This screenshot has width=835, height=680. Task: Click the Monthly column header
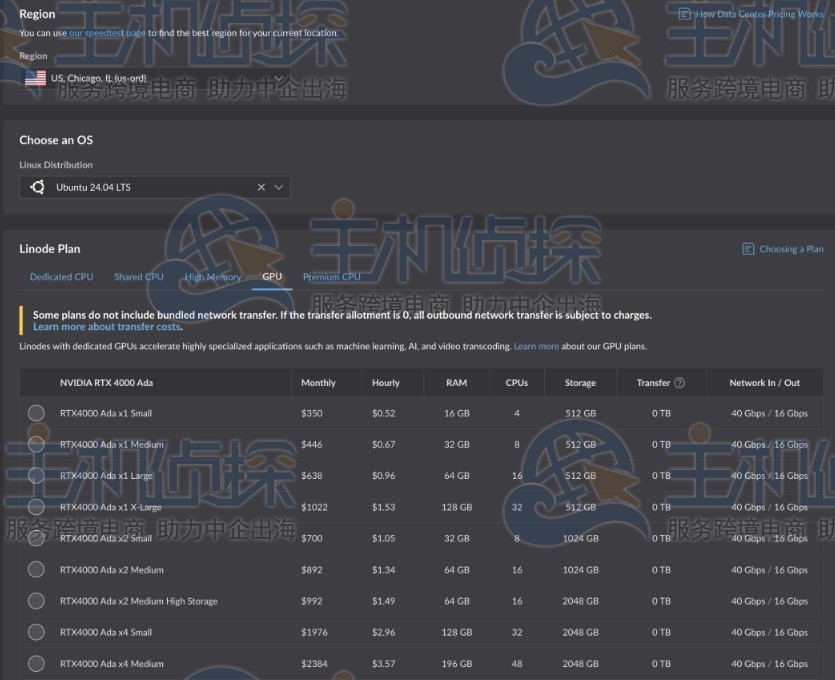click(x=318, y=383)
